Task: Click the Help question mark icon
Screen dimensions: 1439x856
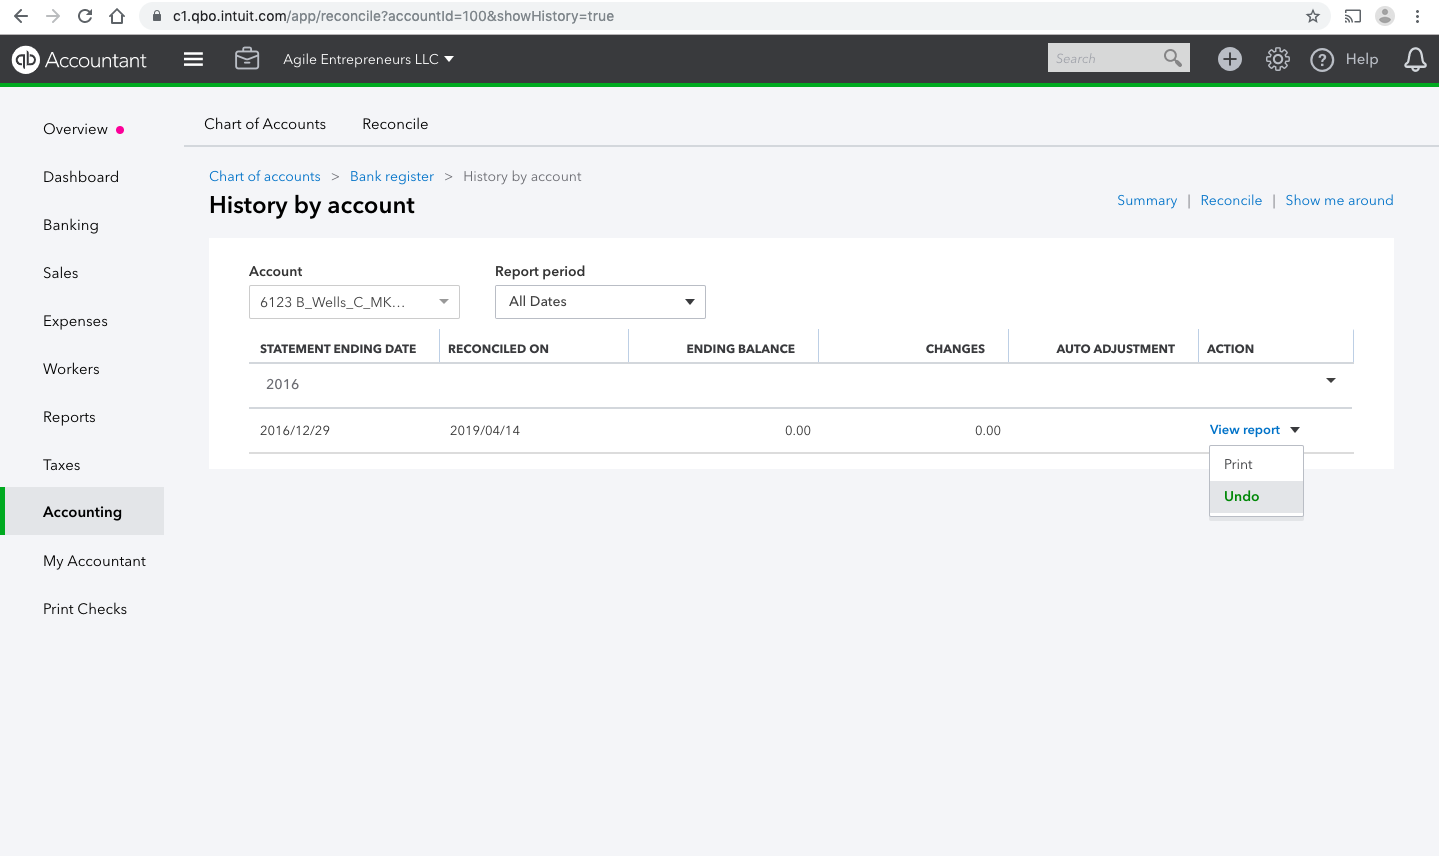Action: (x=1322, y=59)
